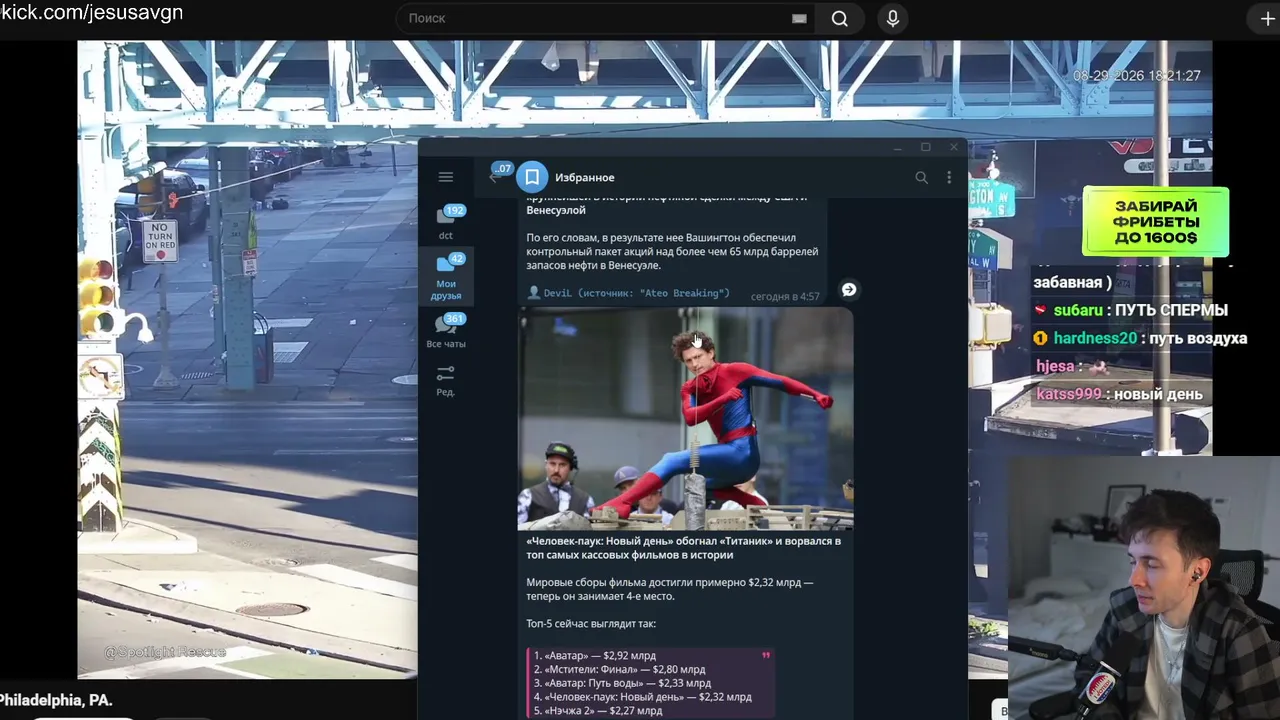Click the line Топ-5 сейчас выглядит так
This screenshot has height=720, width=1280.
(x=591, y=623)
